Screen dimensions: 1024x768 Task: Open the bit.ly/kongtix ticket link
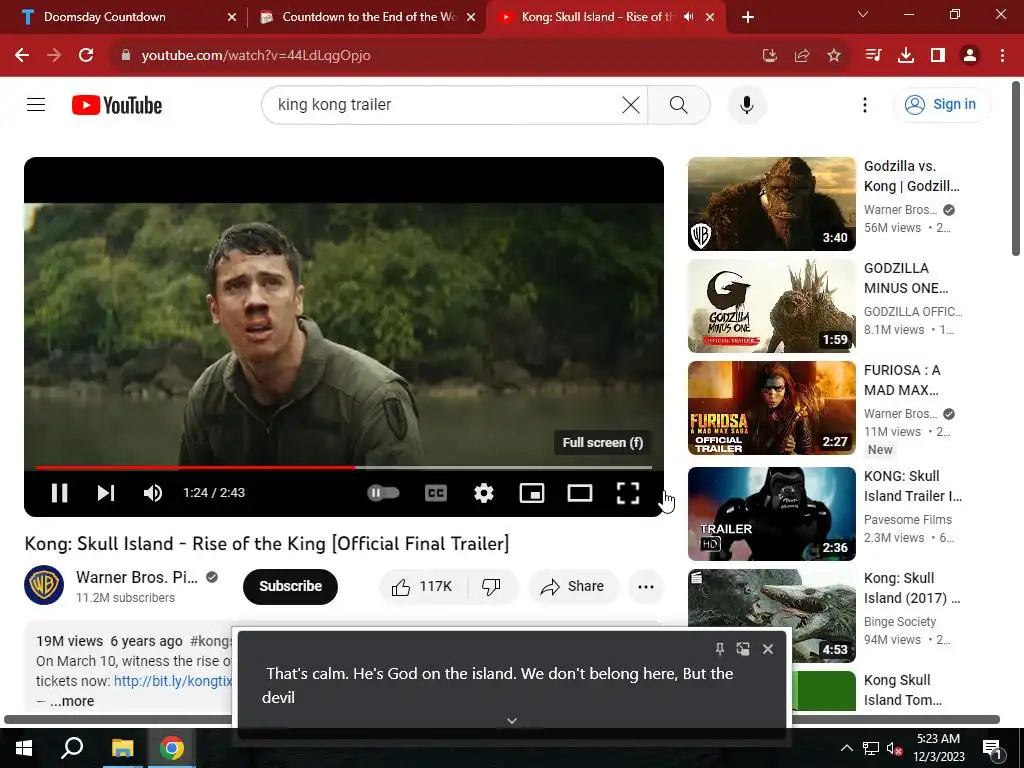(x=173, y=681)
